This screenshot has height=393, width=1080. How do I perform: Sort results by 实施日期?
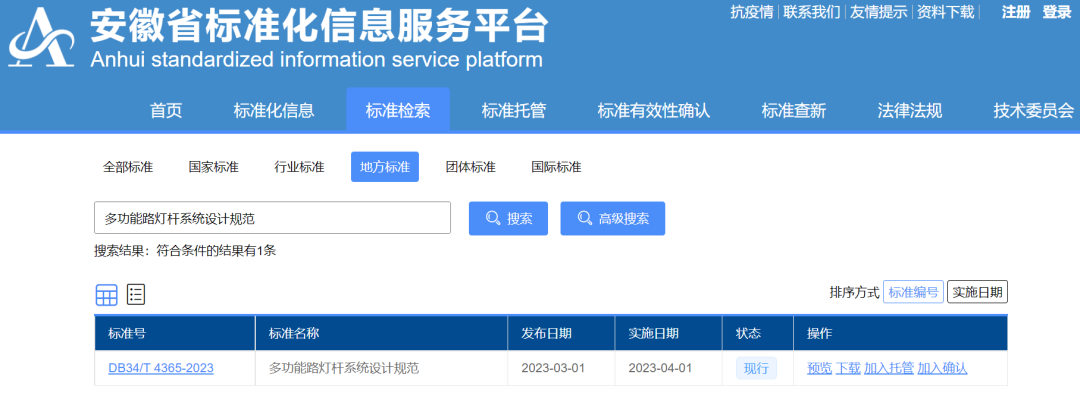coord(977,292)
